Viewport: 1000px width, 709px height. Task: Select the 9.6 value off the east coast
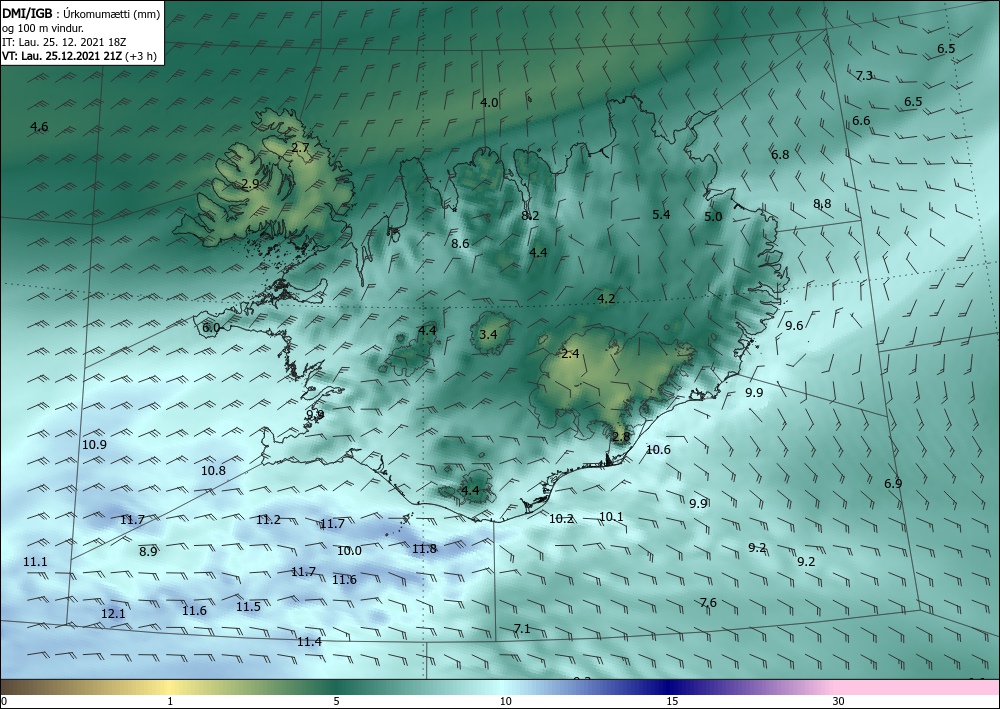pos(794,326)
